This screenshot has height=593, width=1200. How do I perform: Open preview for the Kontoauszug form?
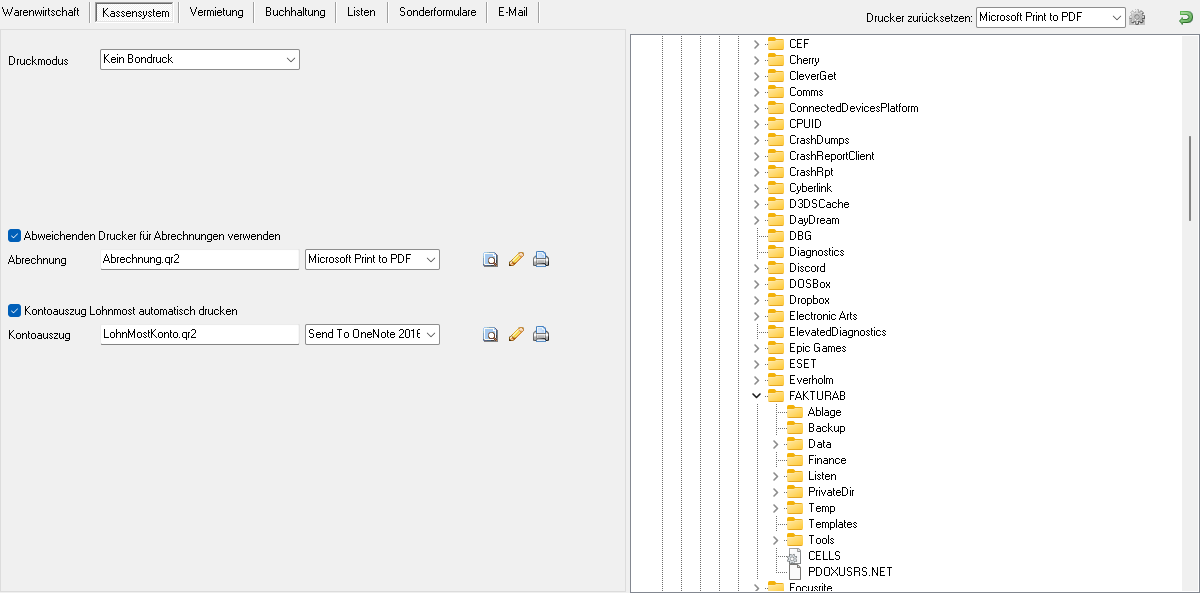(490, 335)
